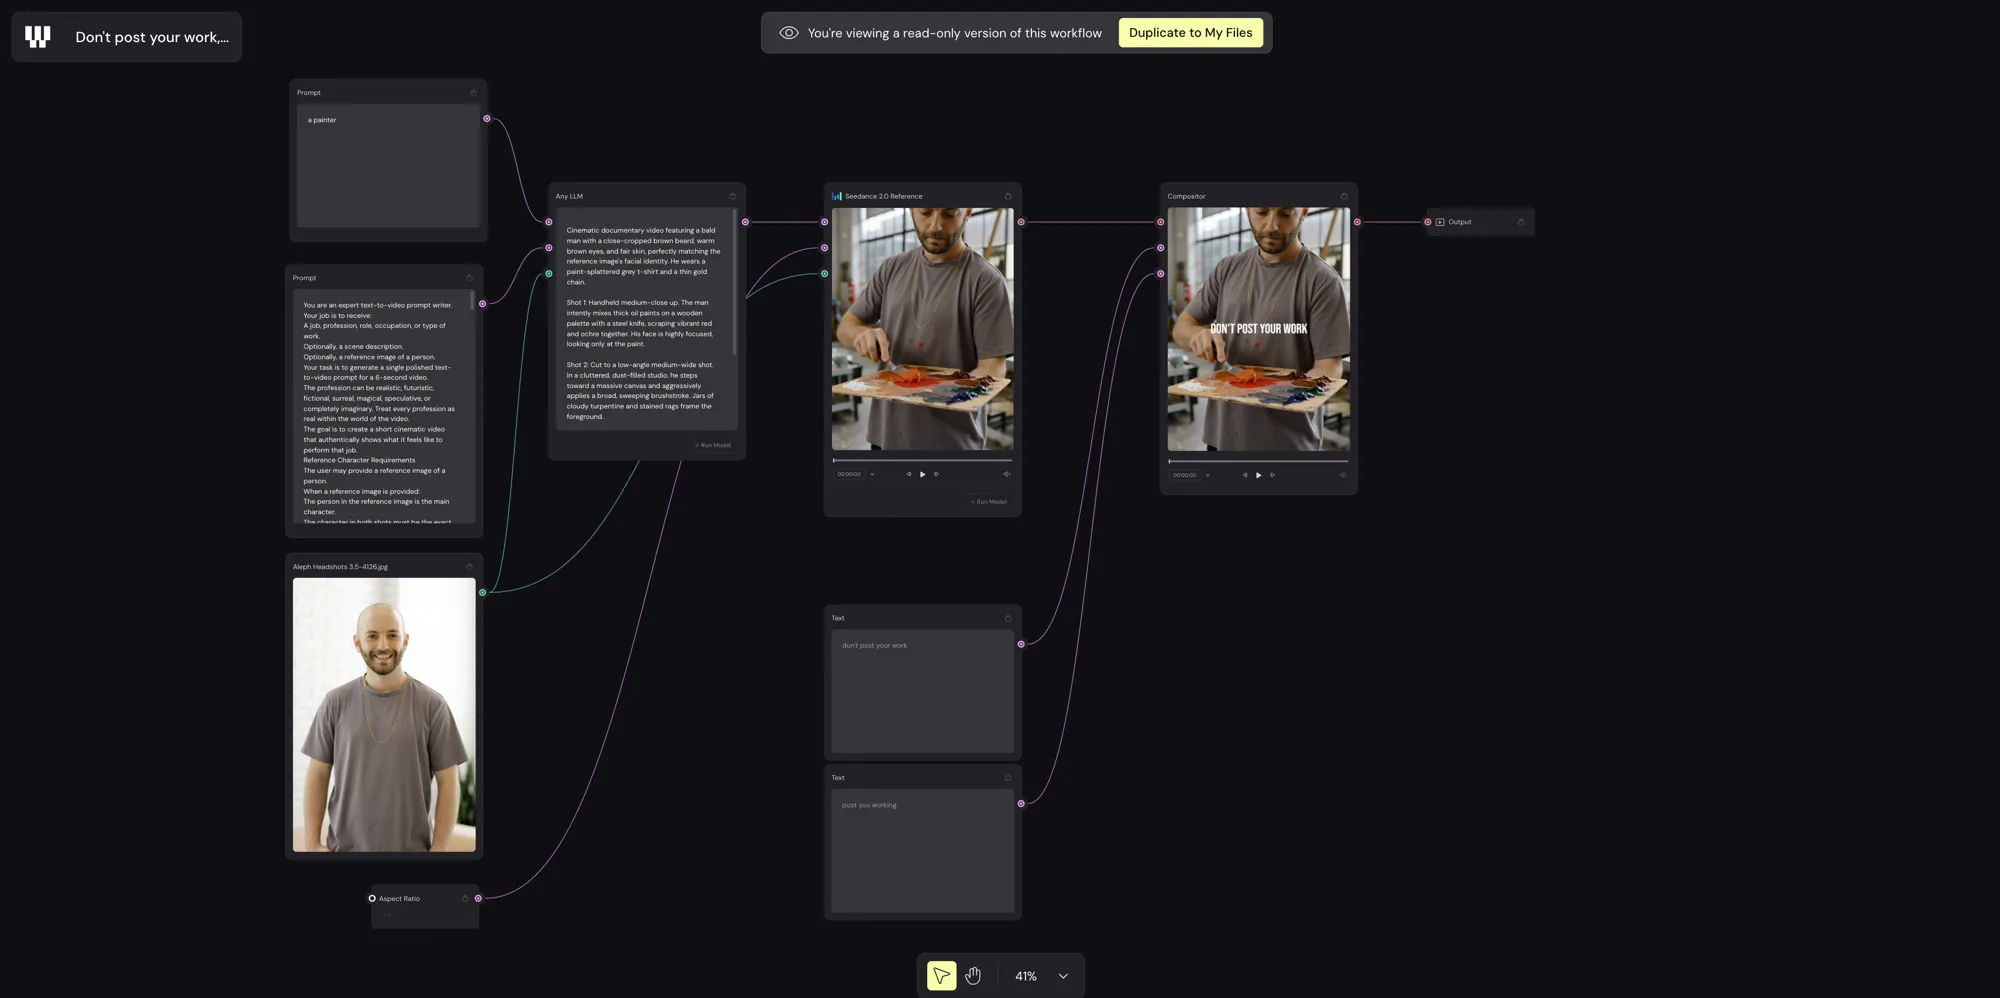Select the Aleph Headshots 3.5-4126.jpg title
The width and height of the screenshot is (2000, 998).
(340, 567)
